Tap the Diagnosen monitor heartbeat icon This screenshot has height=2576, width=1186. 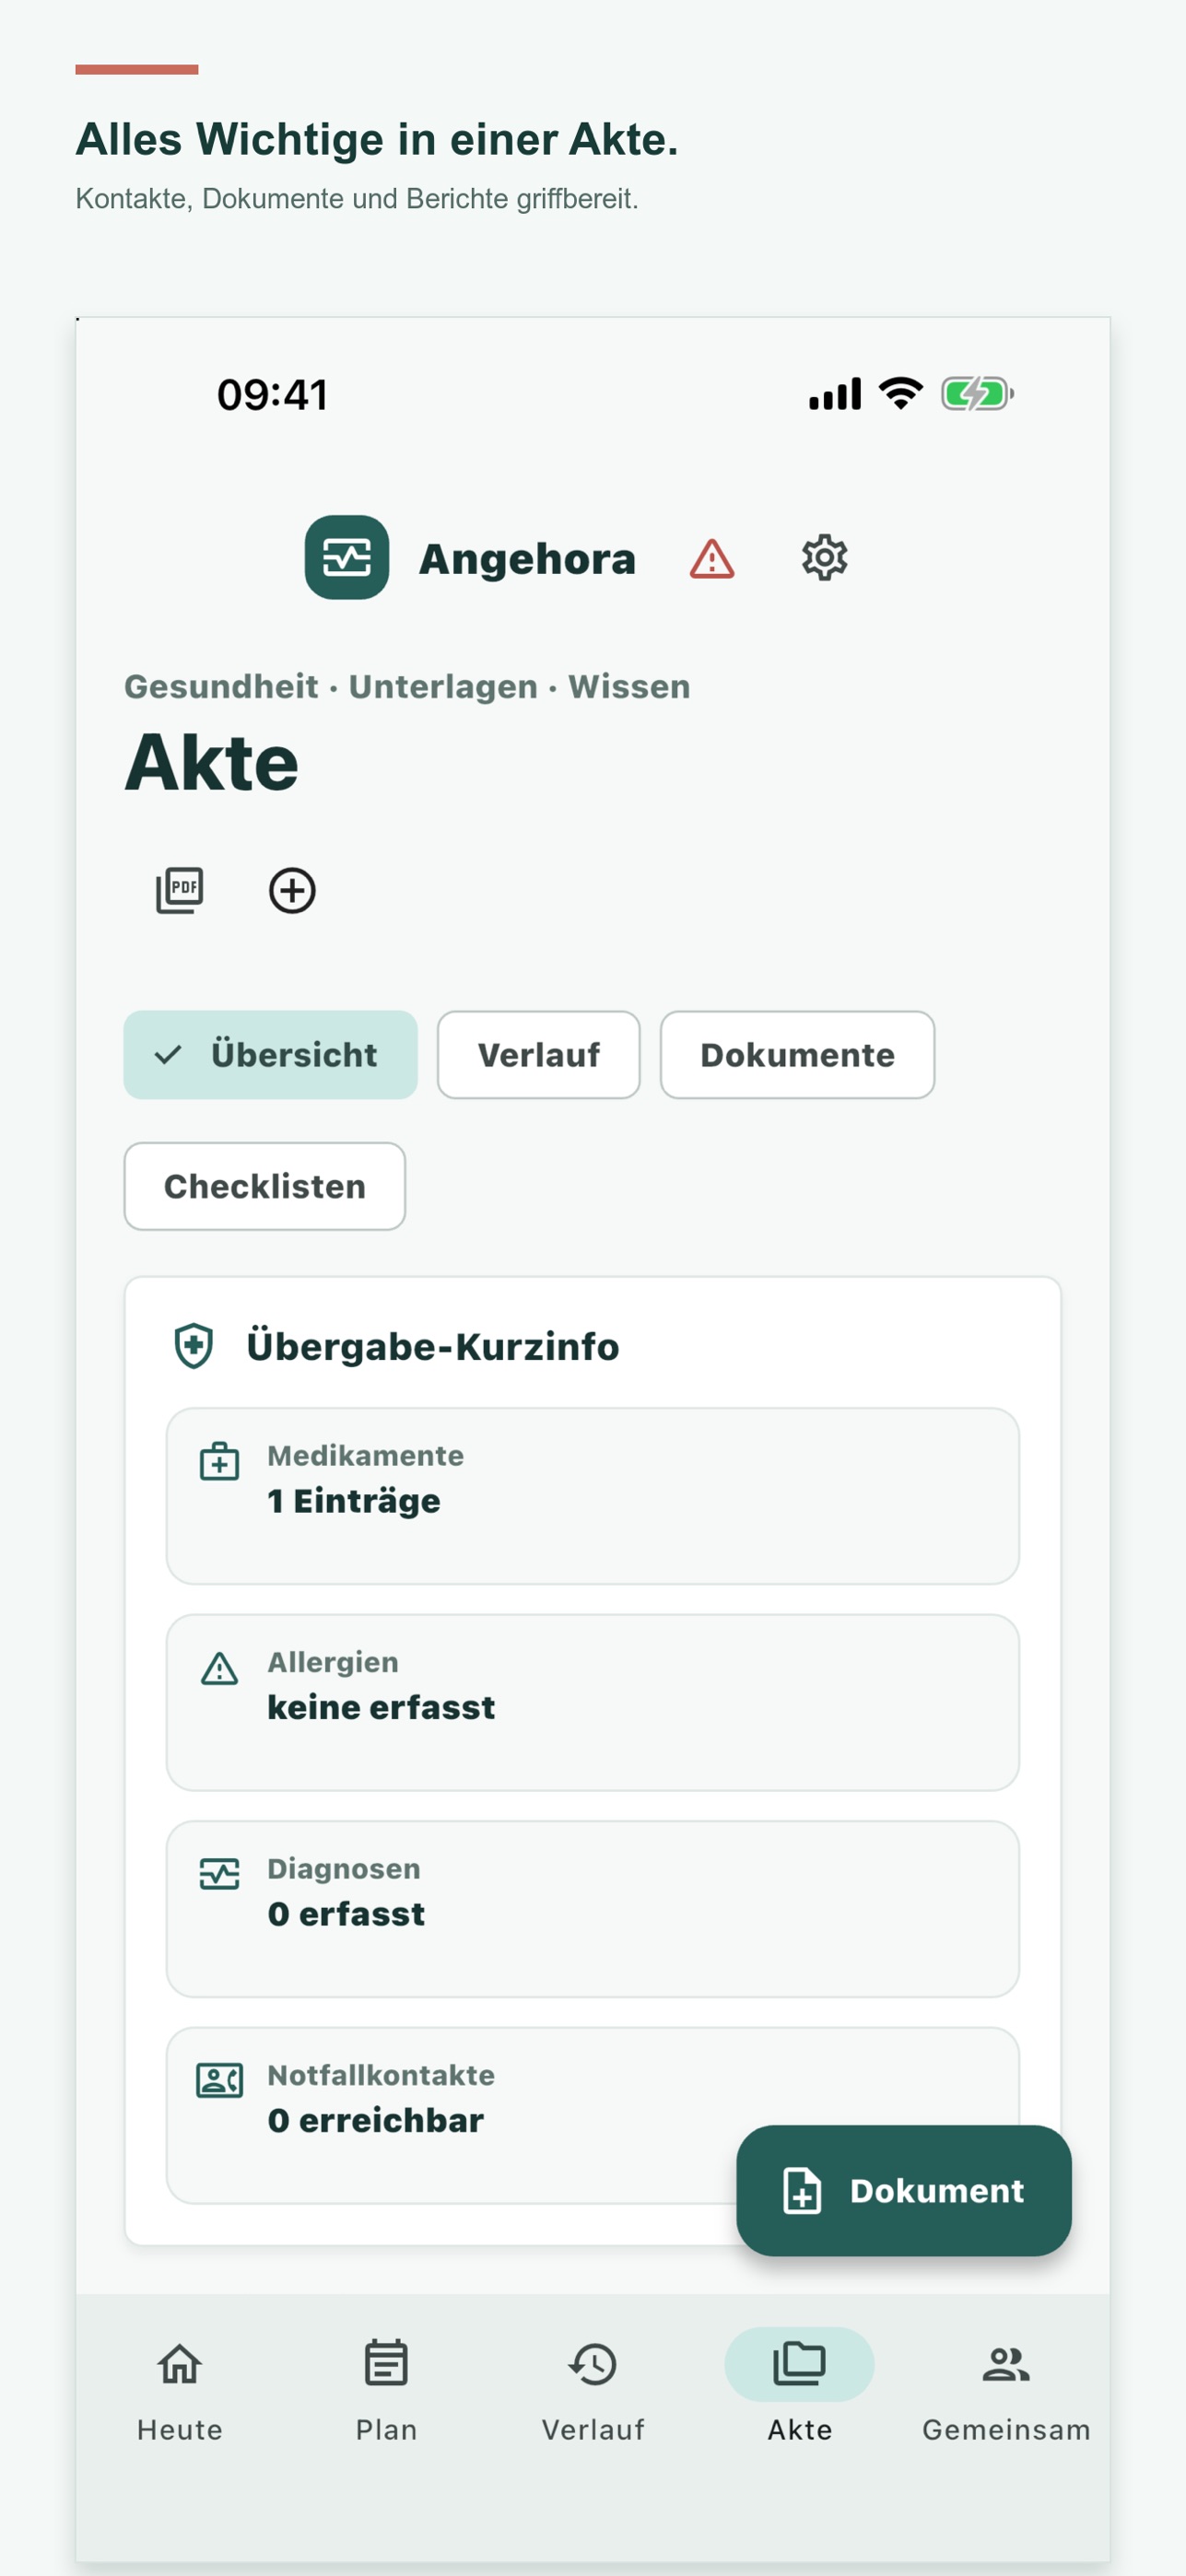pyautogui.click(x=219, y=1874)
